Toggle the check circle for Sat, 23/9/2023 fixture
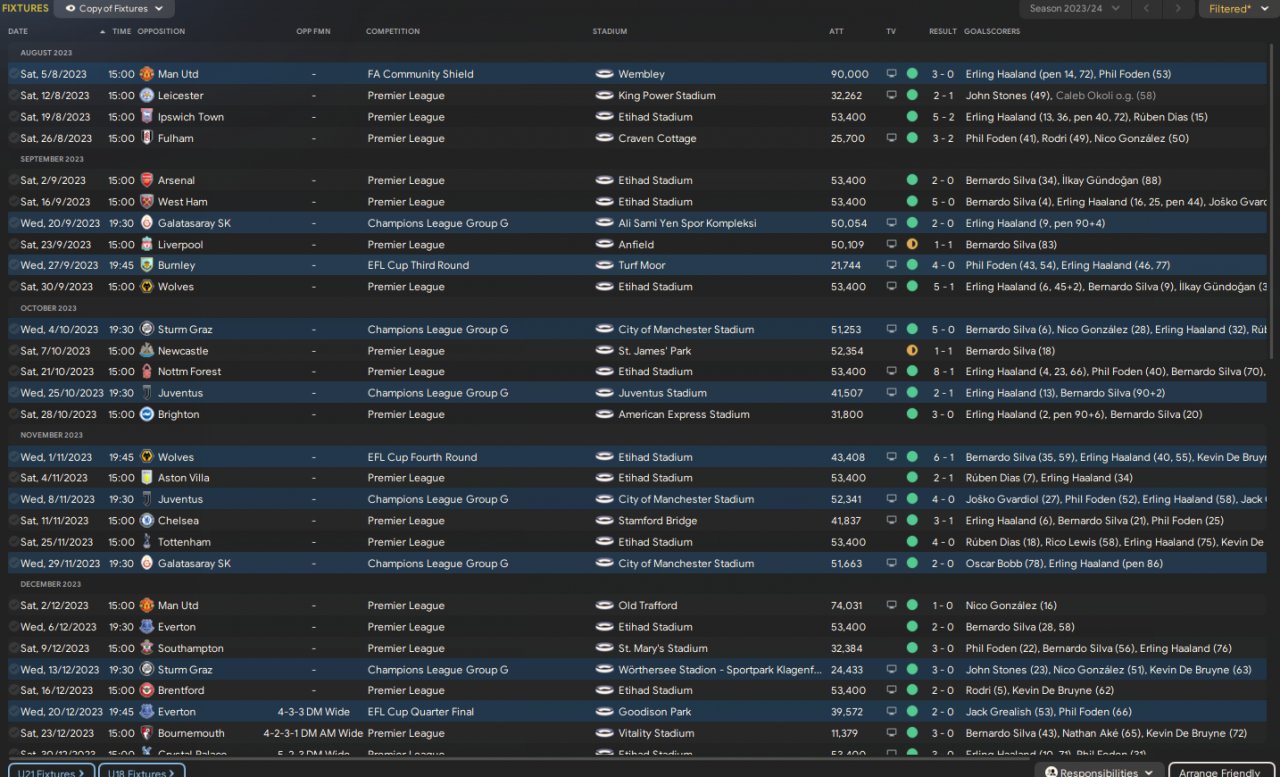 click(14, 244)
